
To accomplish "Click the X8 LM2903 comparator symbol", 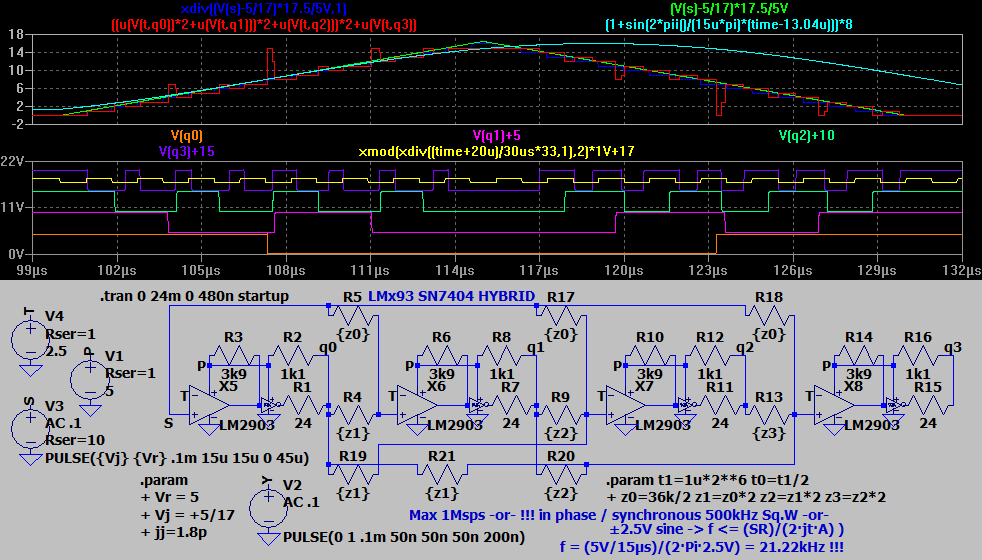I will point(833,405).
